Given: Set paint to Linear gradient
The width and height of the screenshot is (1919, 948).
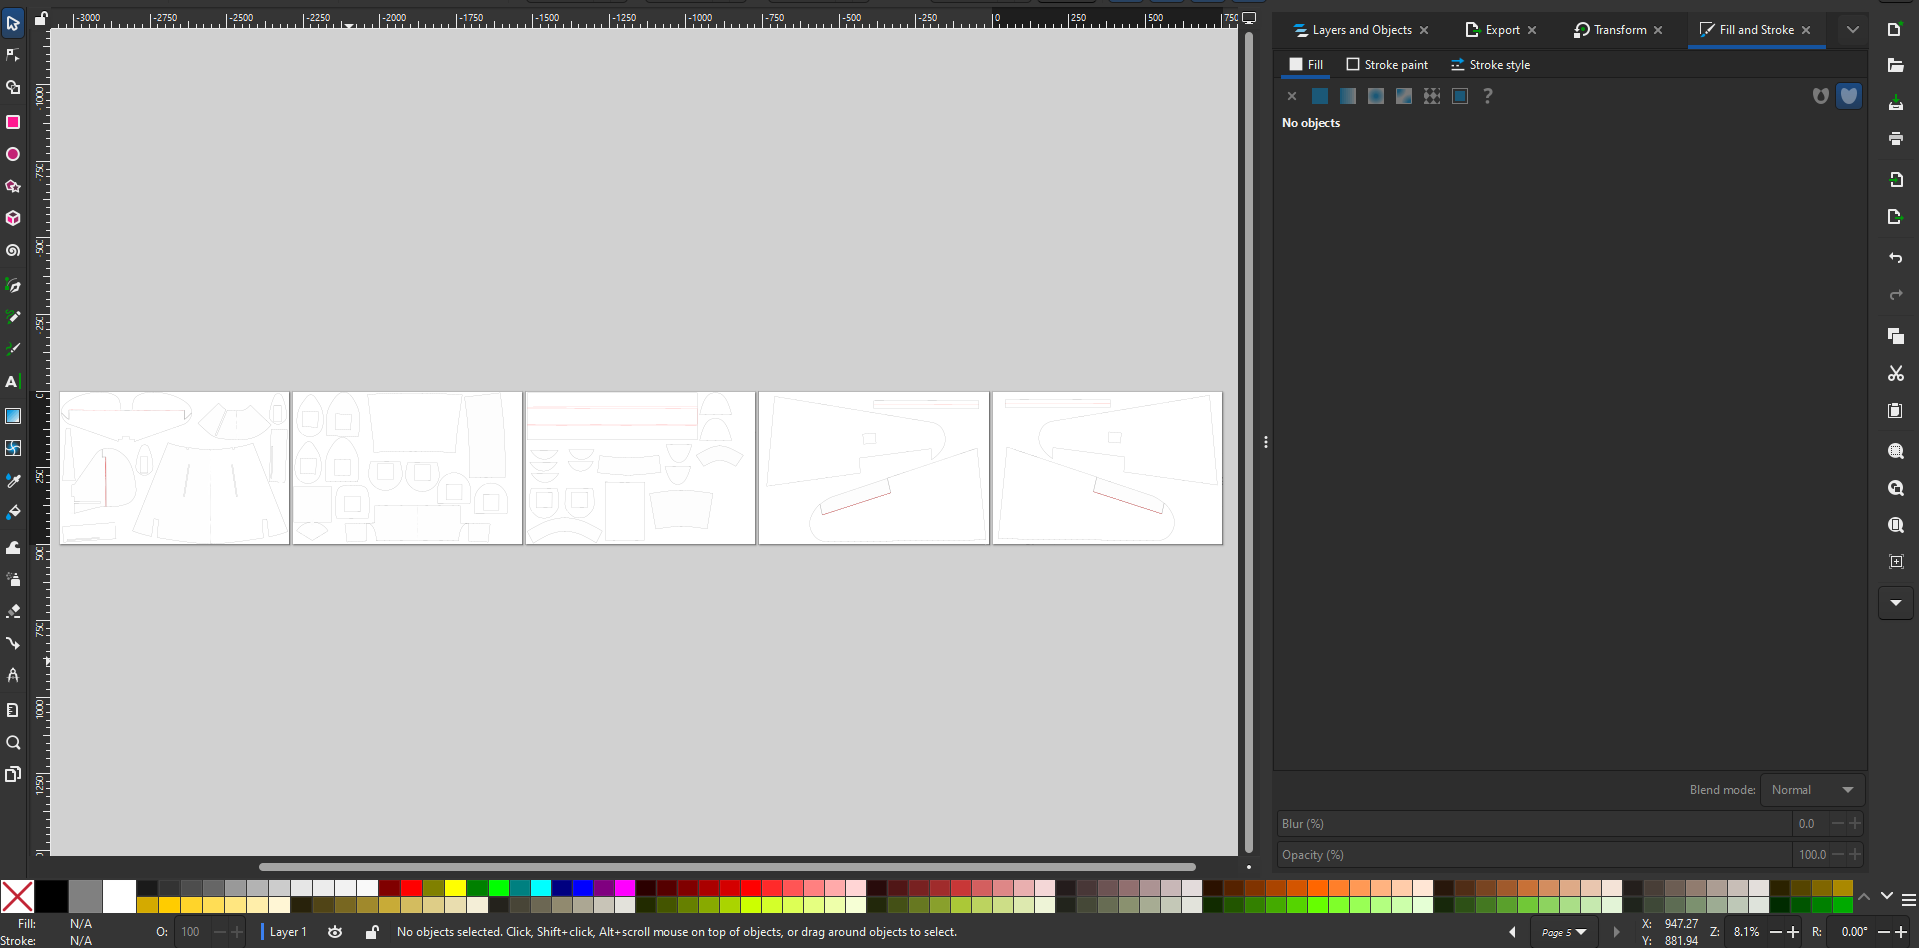Looking at the screenshot, I should (x=1348, y=96).
